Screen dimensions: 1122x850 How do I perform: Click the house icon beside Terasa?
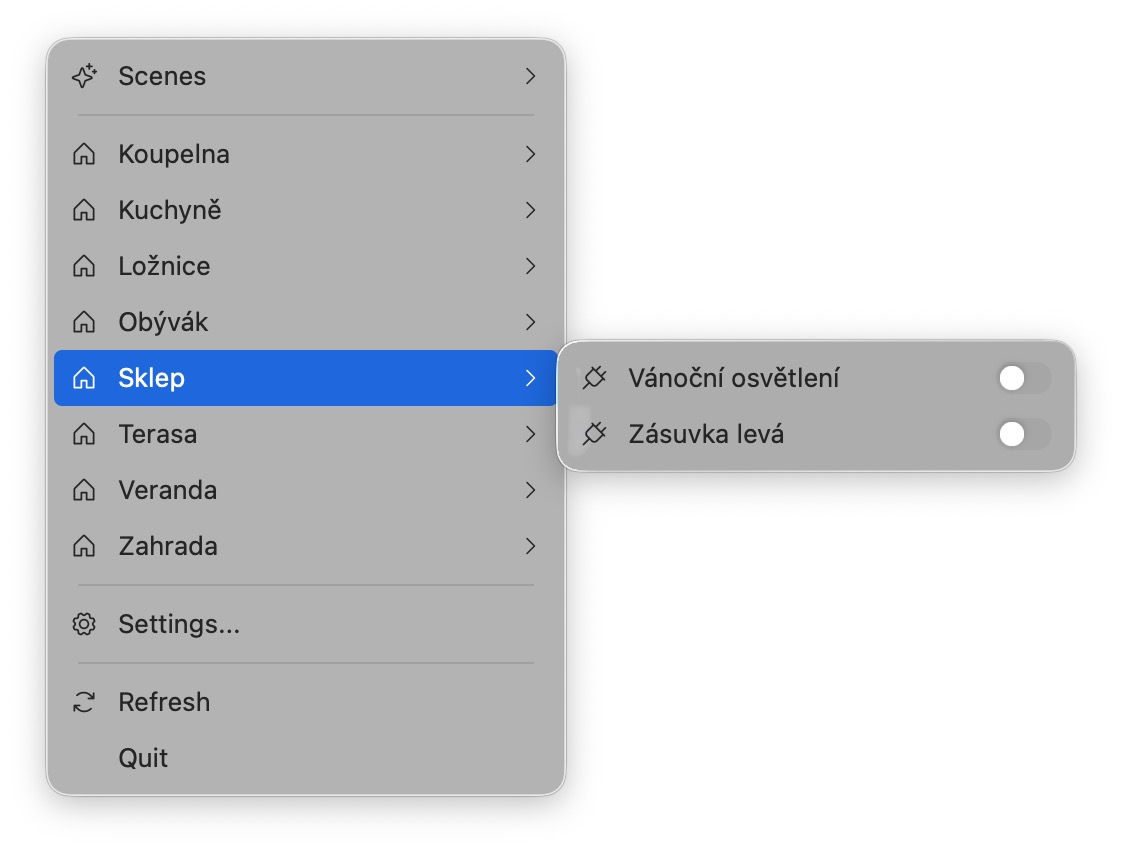pyautogui.click(x=84, y=435)
